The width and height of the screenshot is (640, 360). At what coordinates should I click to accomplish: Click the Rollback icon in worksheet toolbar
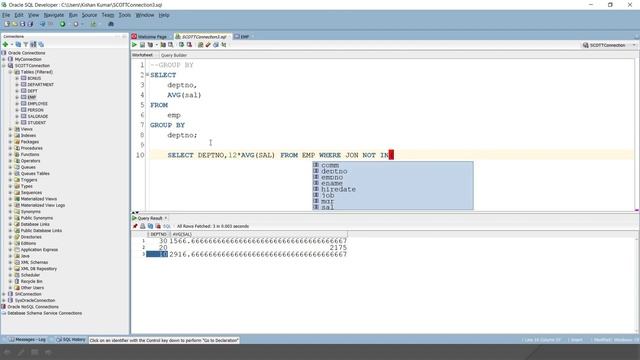189,45
